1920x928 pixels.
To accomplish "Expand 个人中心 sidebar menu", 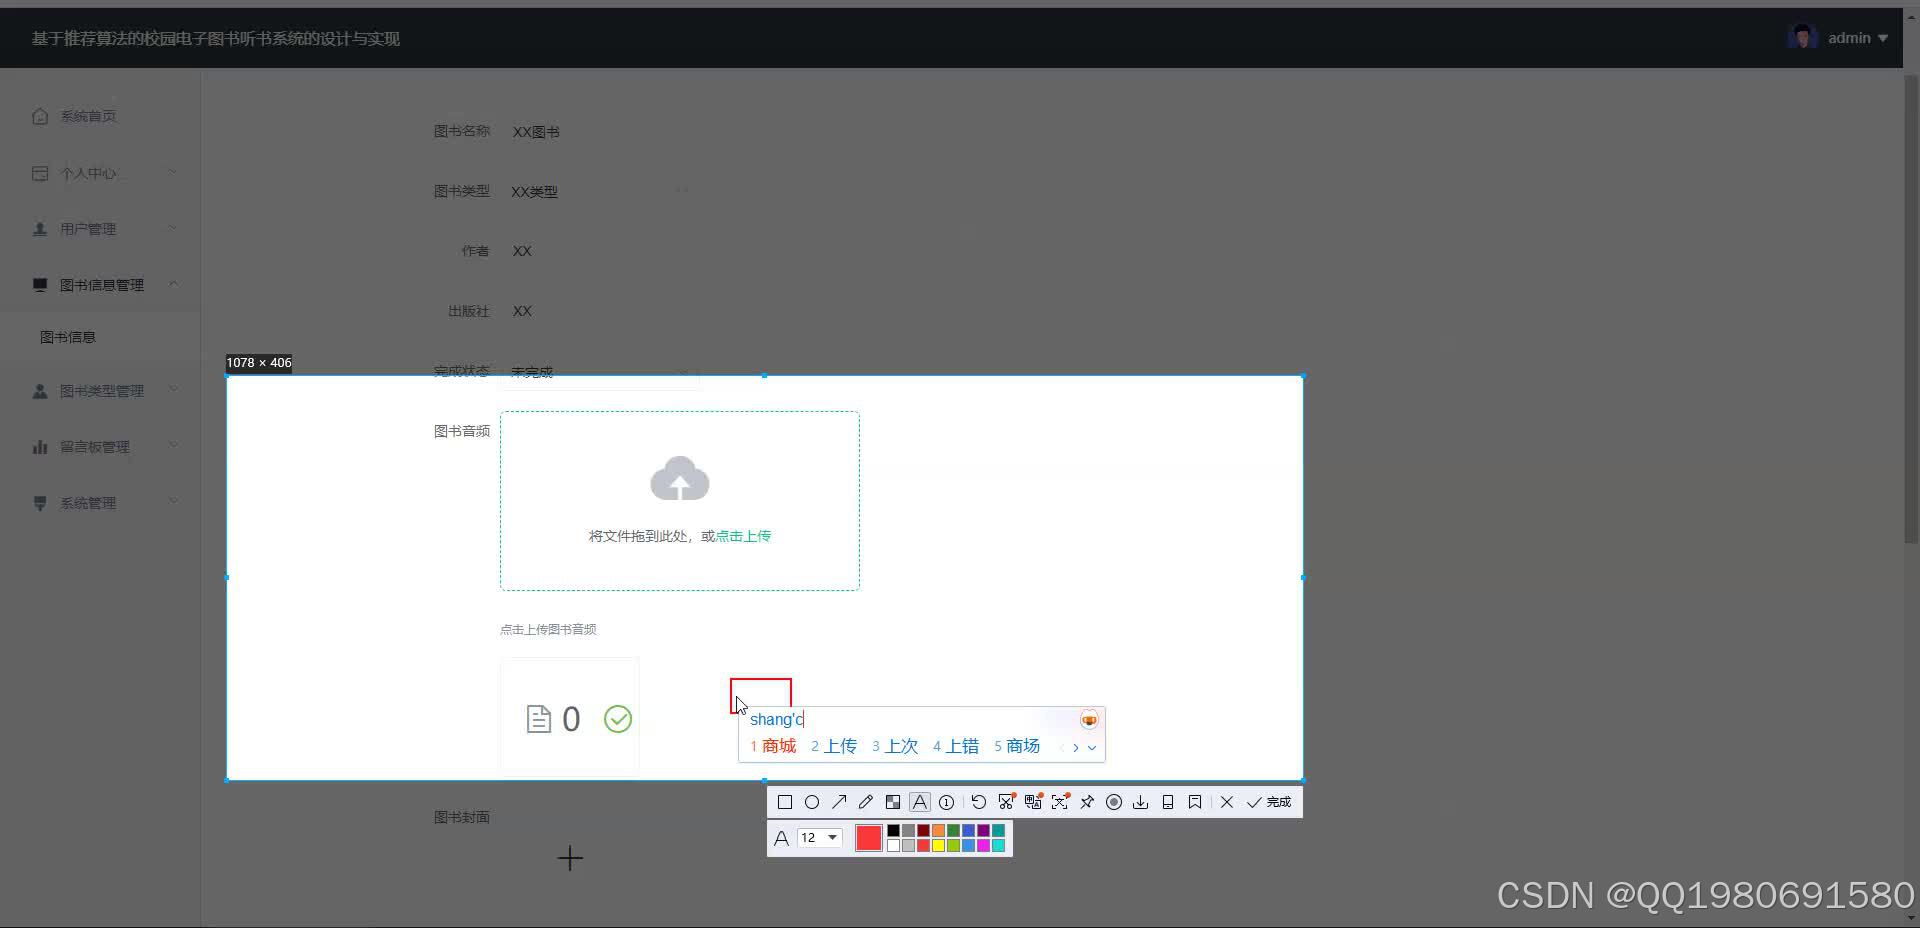I will 100,173.
